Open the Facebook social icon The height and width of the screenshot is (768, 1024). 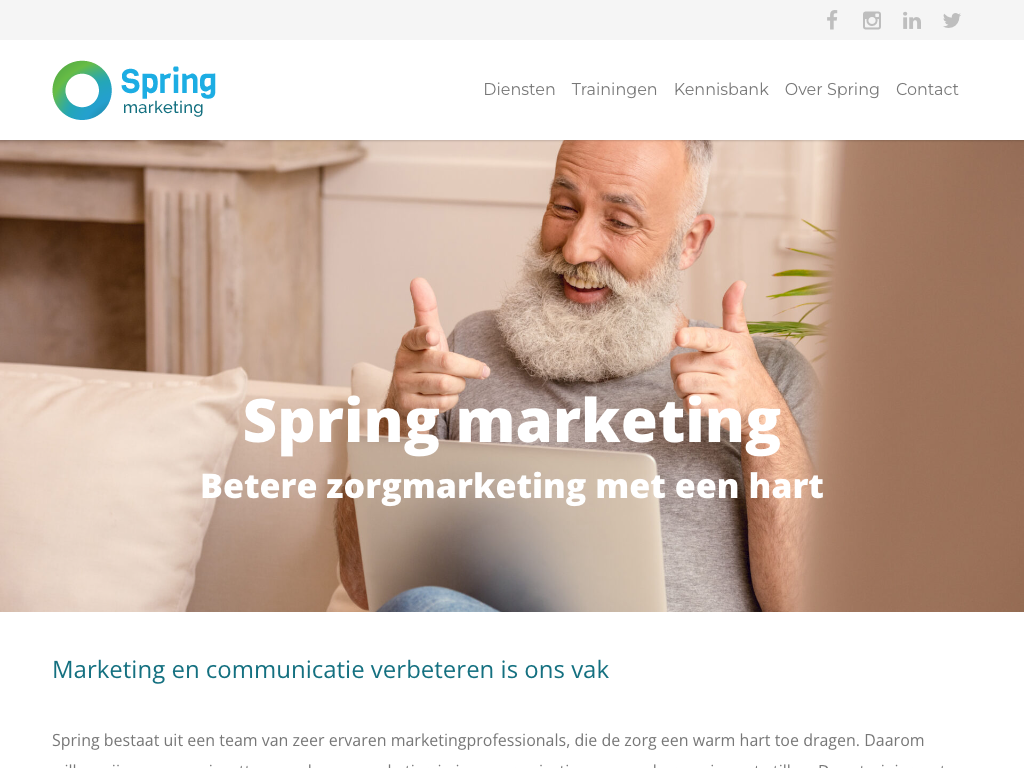point(832,20)
